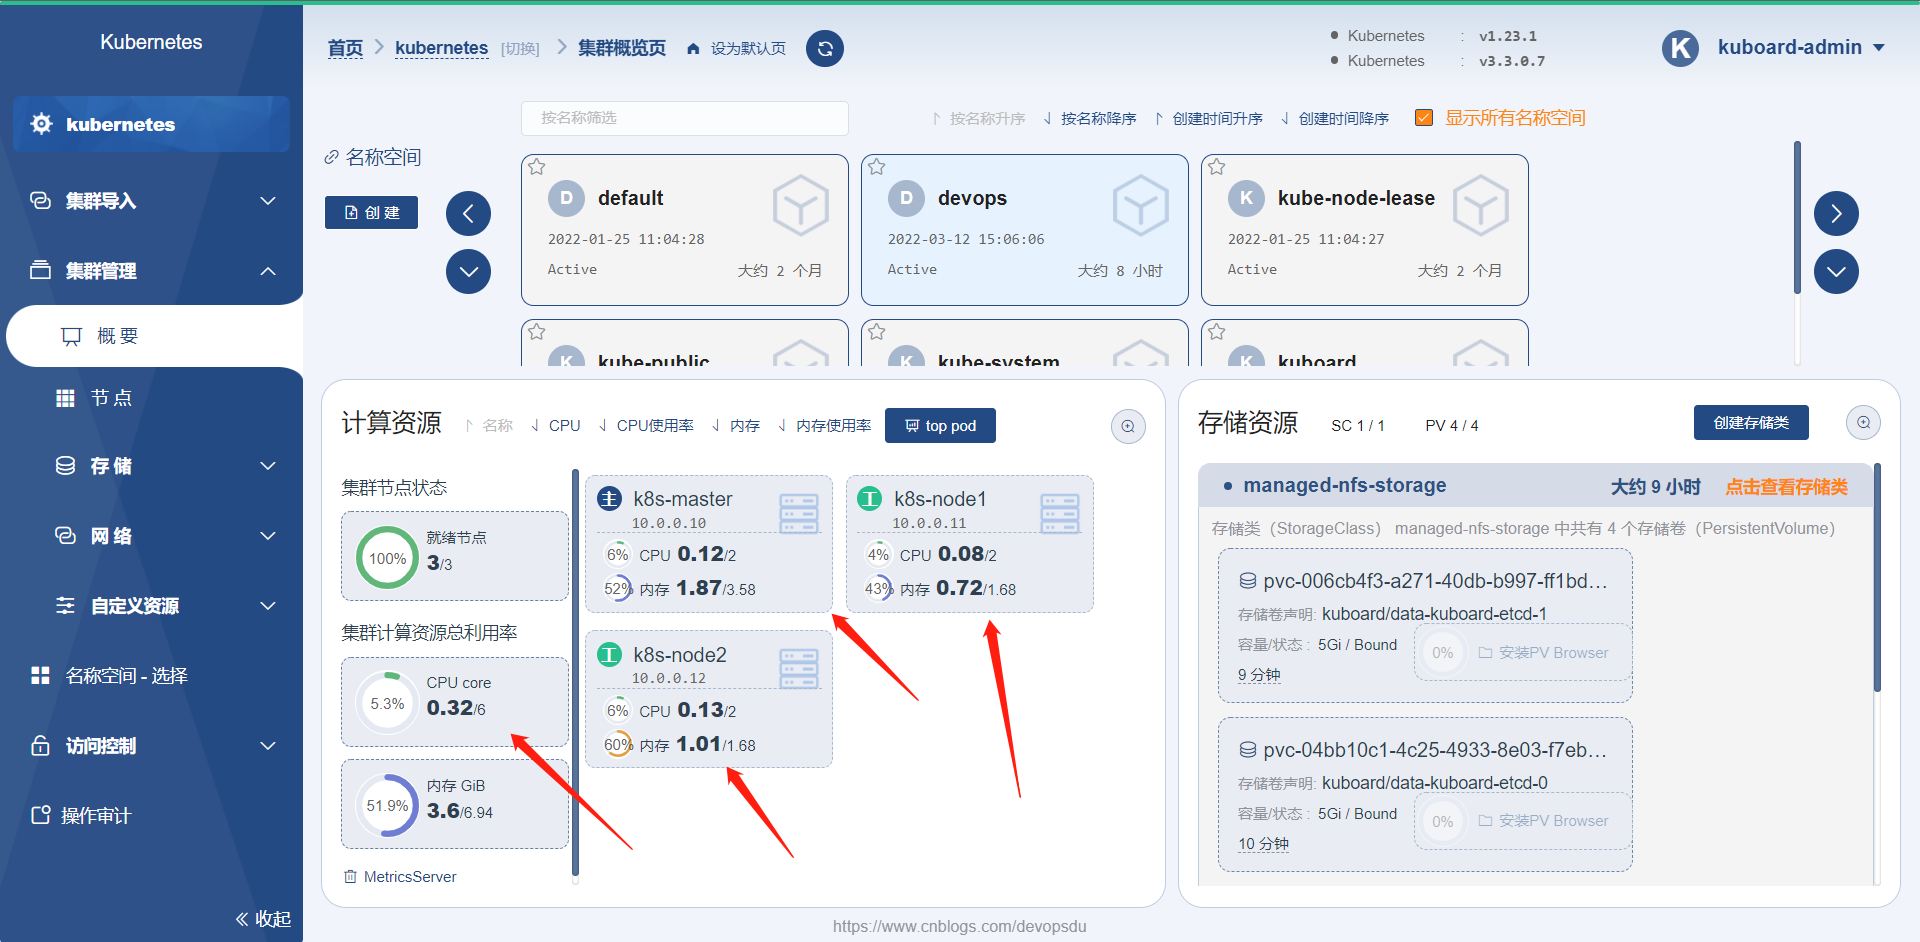1920x942 pixels.
Task: Click the 5.3% CPU core gauge
Action: [x=387, y=703]
